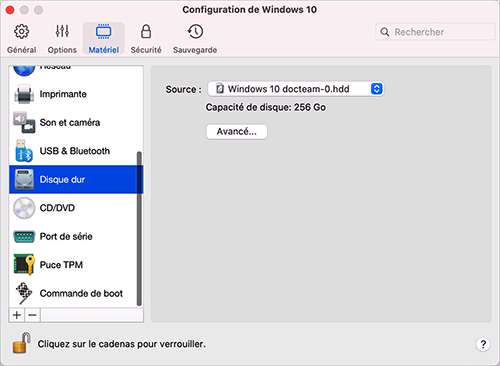Screen dimensions: 500x366
Task: Open the Source disk dropdown
Action: 295,89
